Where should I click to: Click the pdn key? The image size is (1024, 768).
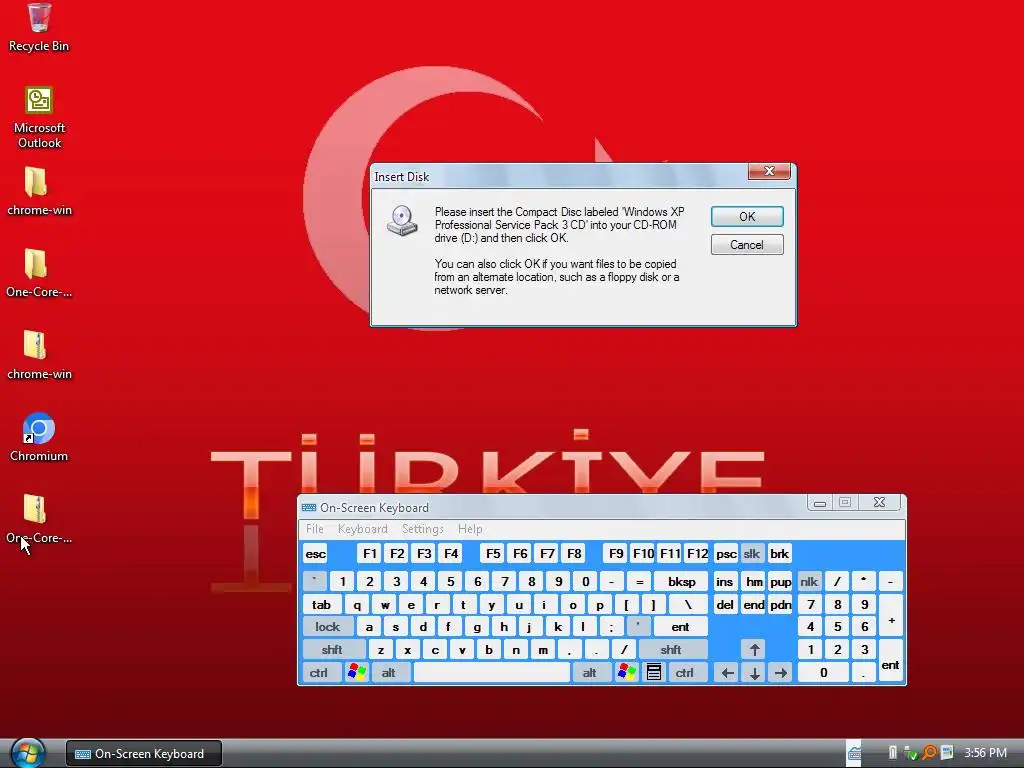pyautogui.click(x=780, y=604)
